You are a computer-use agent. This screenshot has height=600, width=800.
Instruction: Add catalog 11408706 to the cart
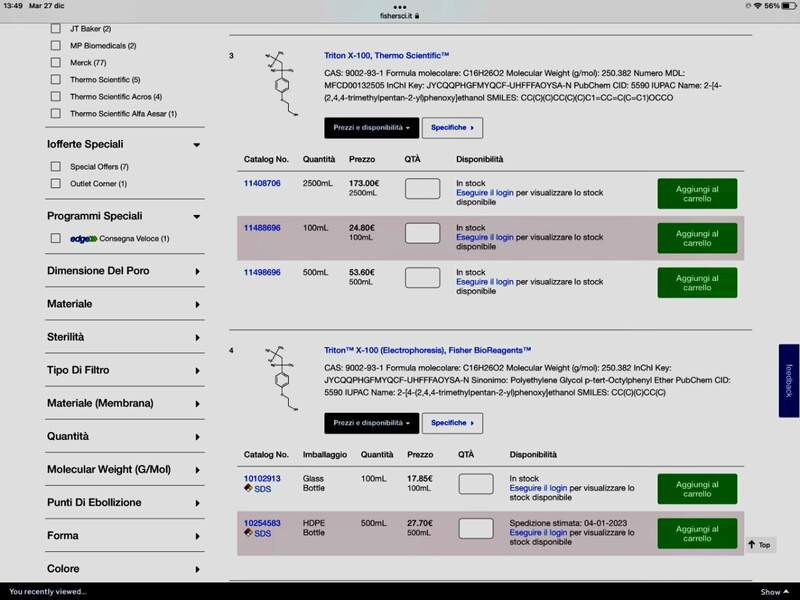tap(697, 194)
